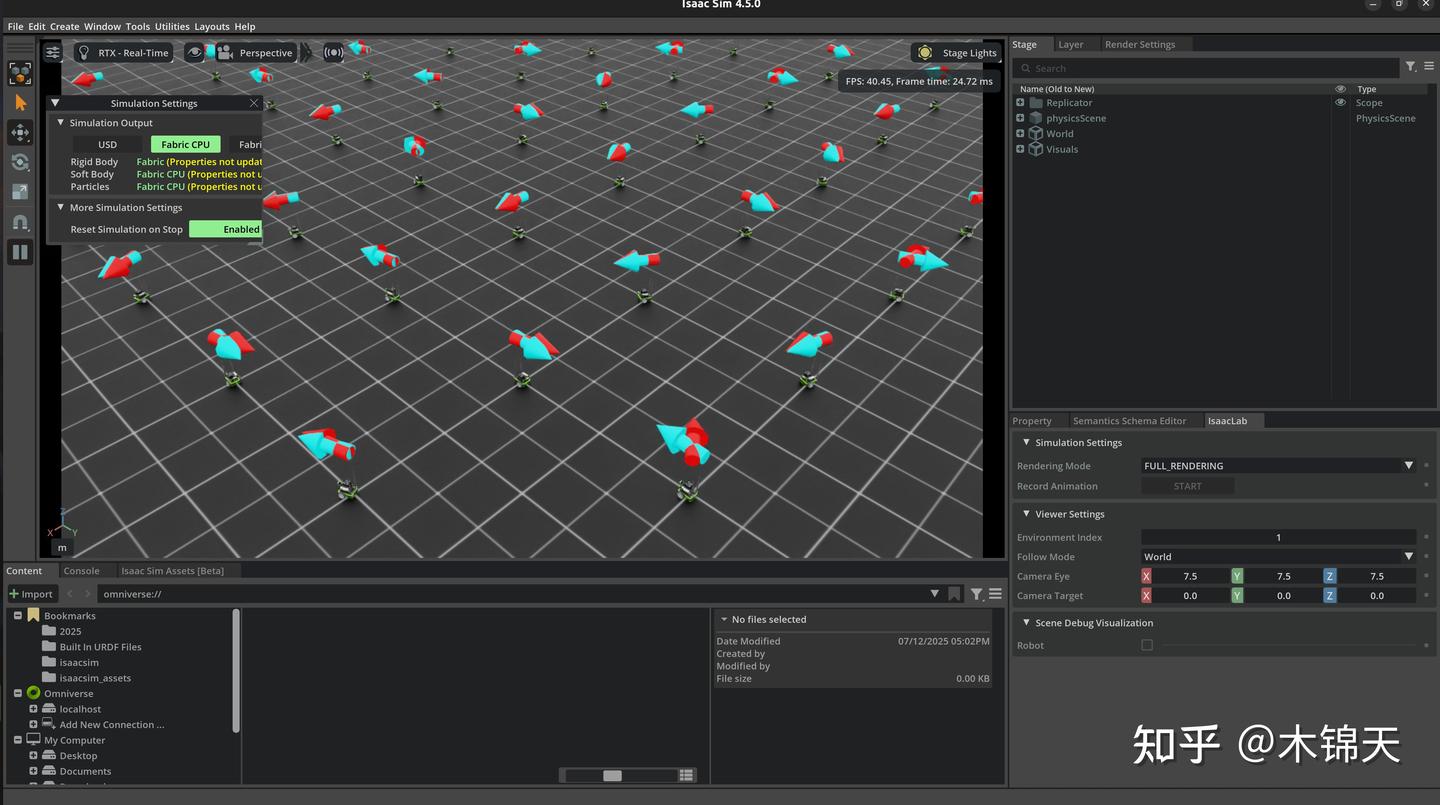Image resolution: width=1440 pixels, height=805 pixels.
Task: Toggle visibility eye for Replicator
Action: 1340,103
